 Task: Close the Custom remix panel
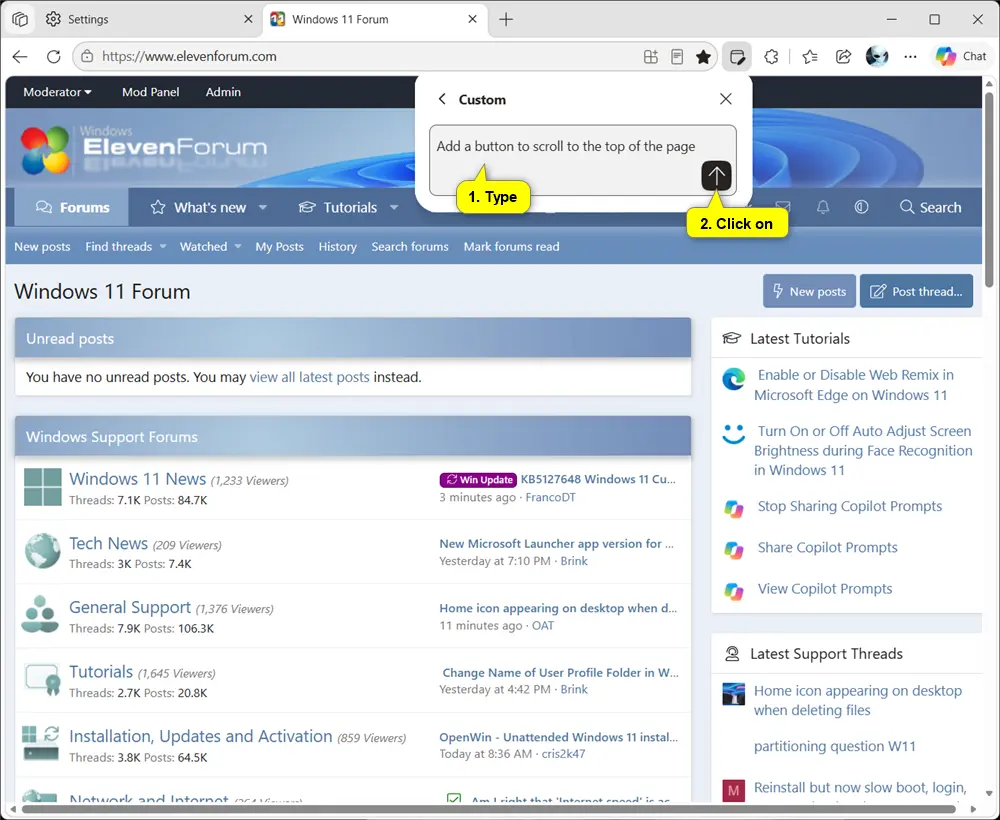pos(725,99)
